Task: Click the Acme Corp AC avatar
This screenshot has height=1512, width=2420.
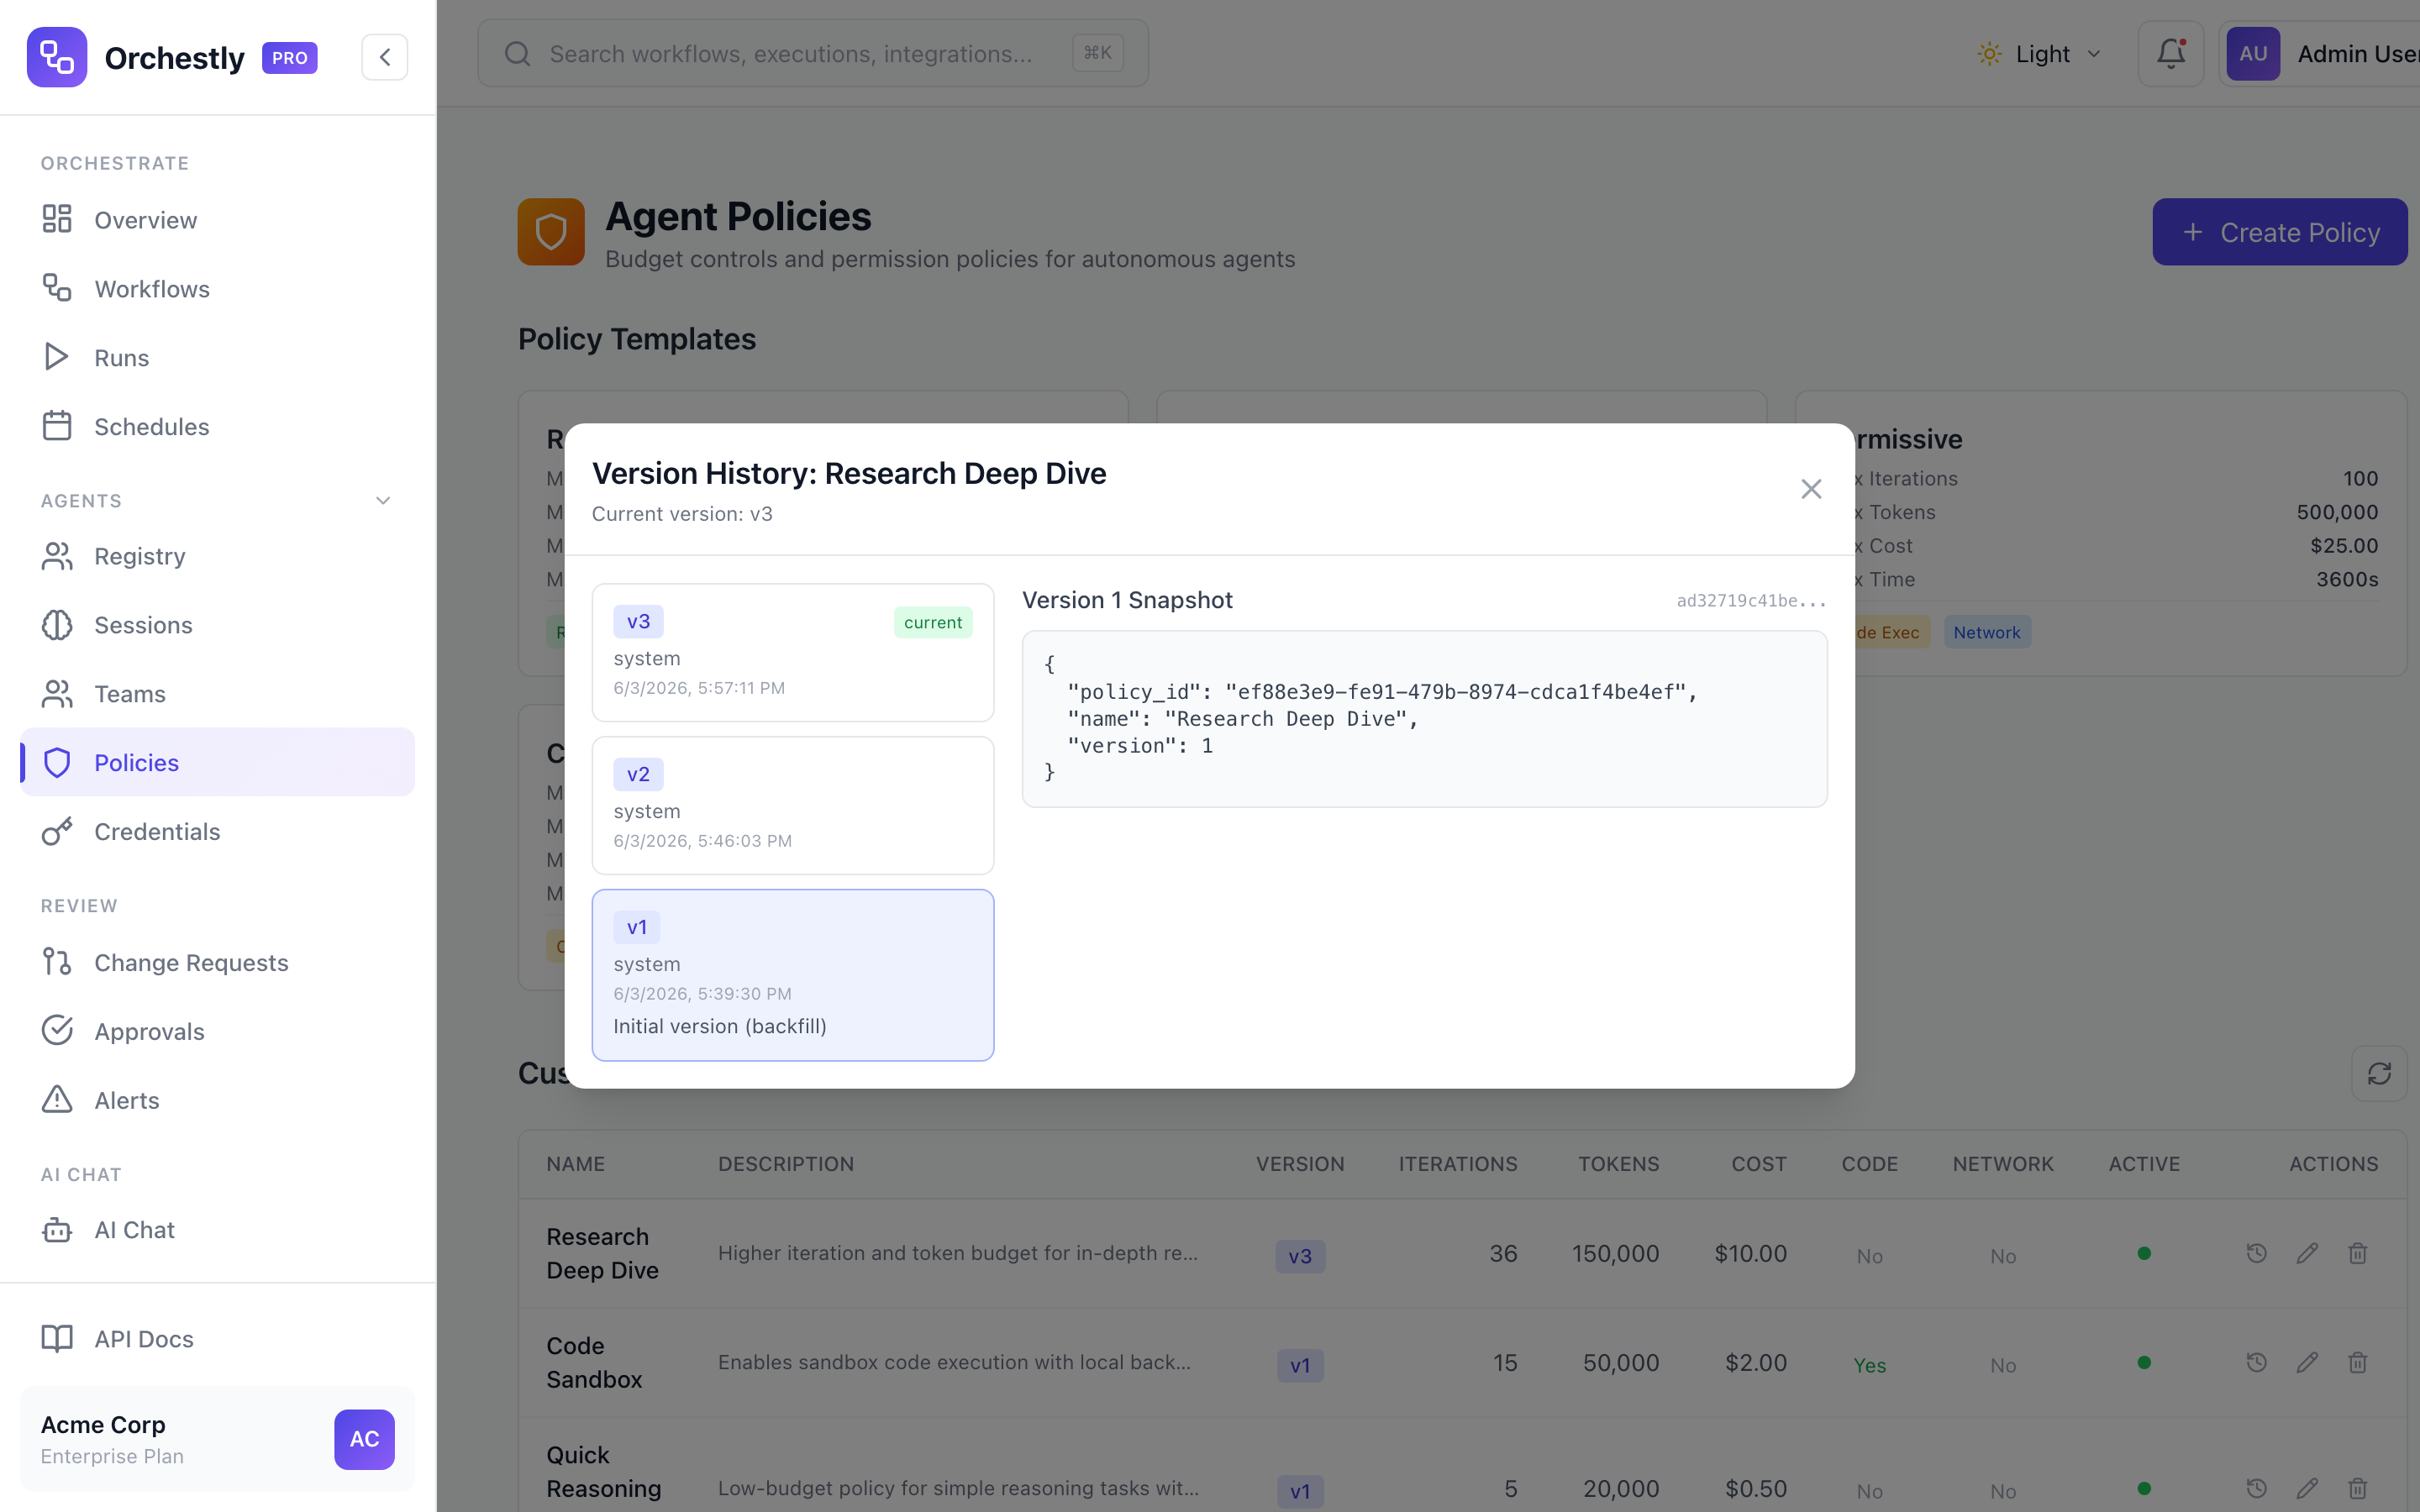Action: tap(364, 1439)
